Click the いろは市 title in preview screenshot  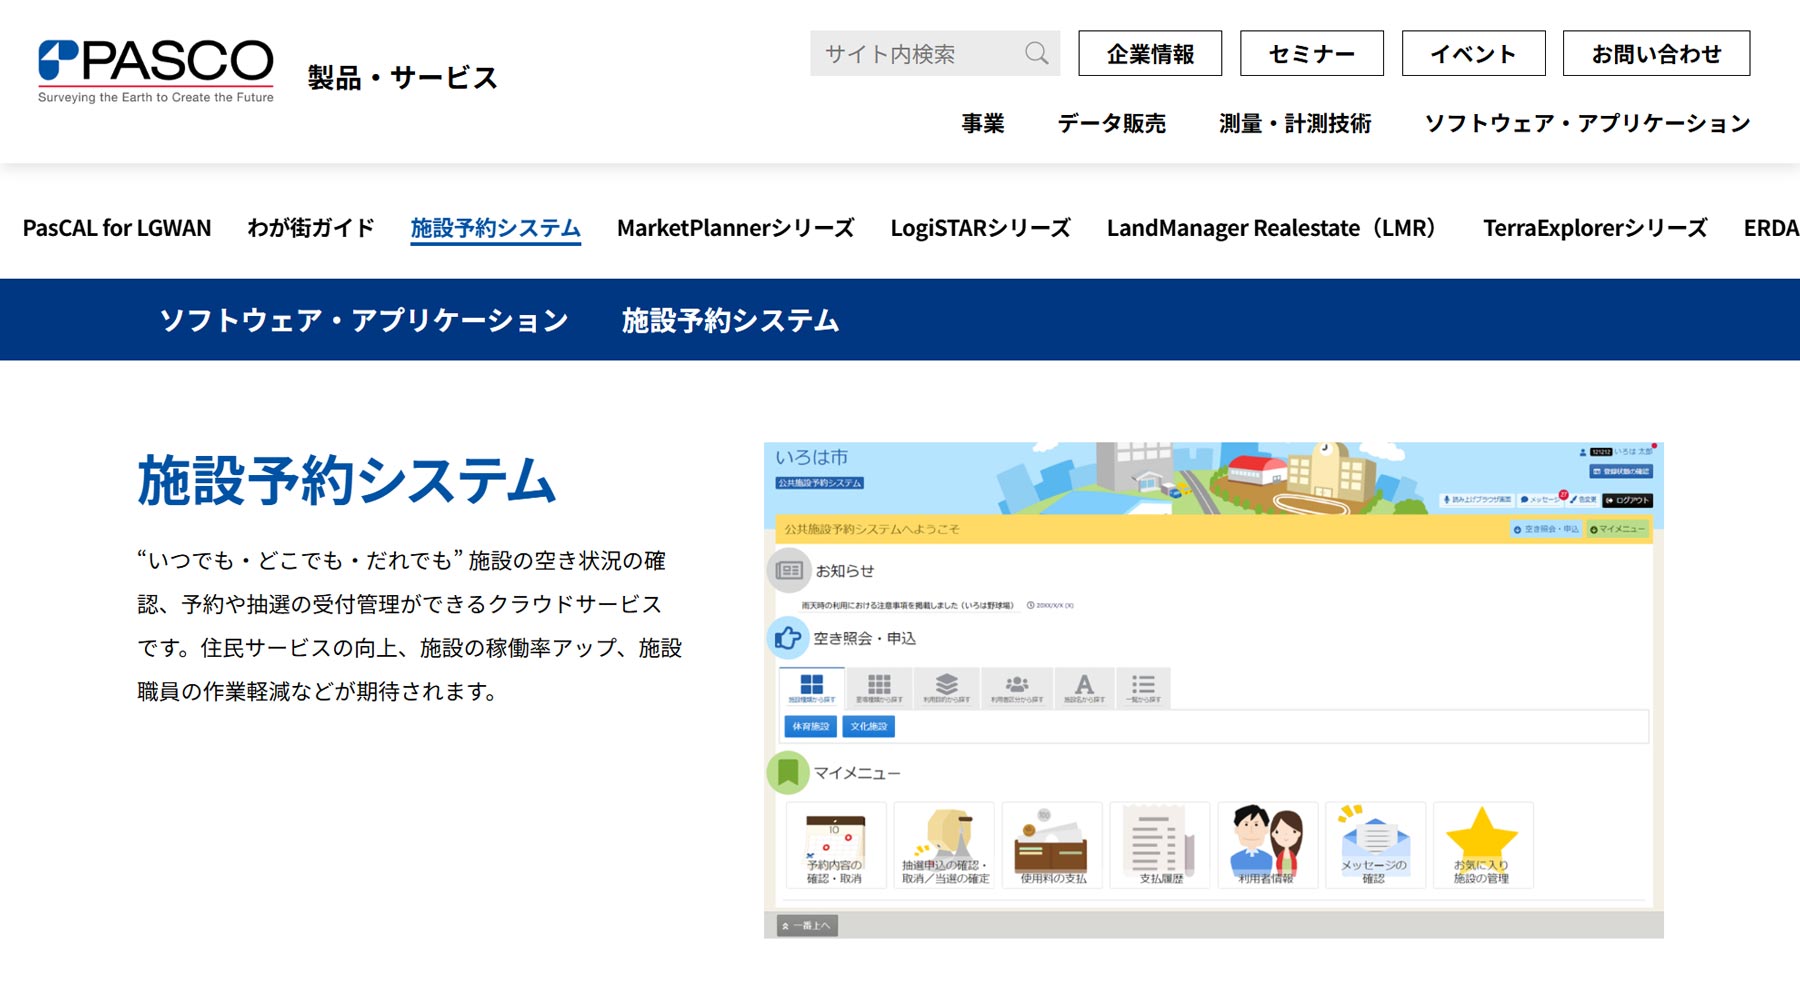(812, 457)
